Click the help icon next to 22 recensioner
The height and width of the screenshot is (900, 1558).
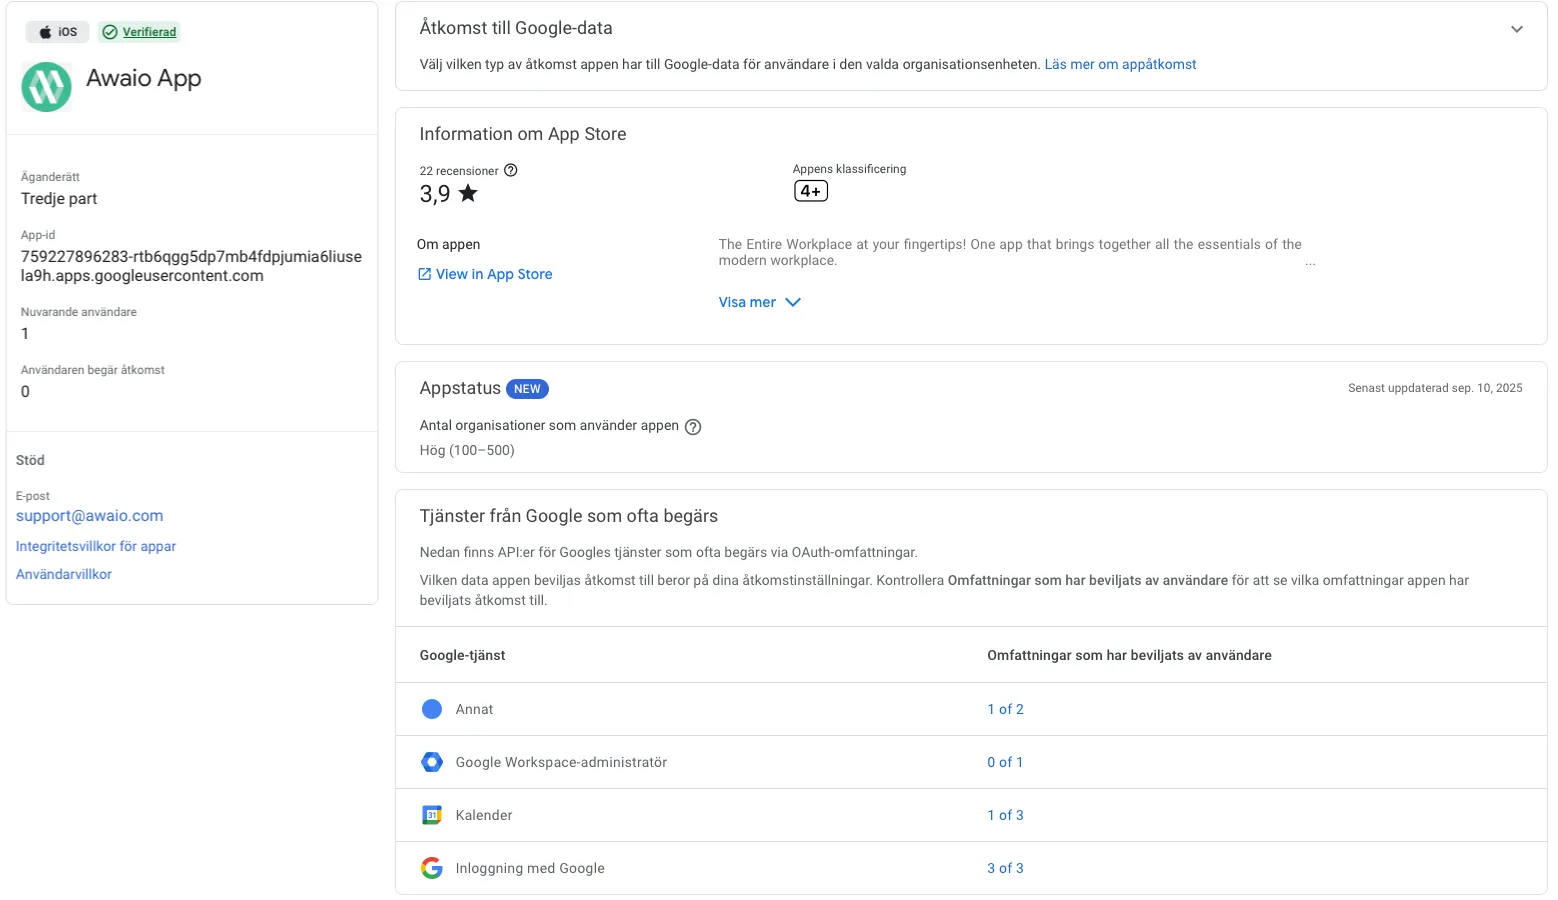(511, 170)
